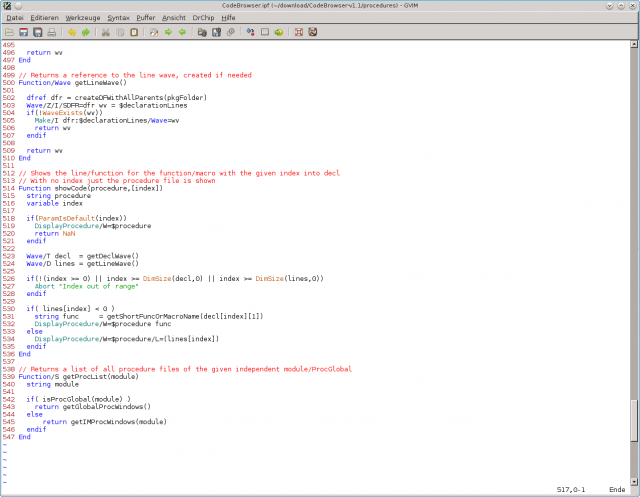Undo the last change with the yellow arrow
The width and height of the screenshot is (640, 497).
(x=72, y=32)
